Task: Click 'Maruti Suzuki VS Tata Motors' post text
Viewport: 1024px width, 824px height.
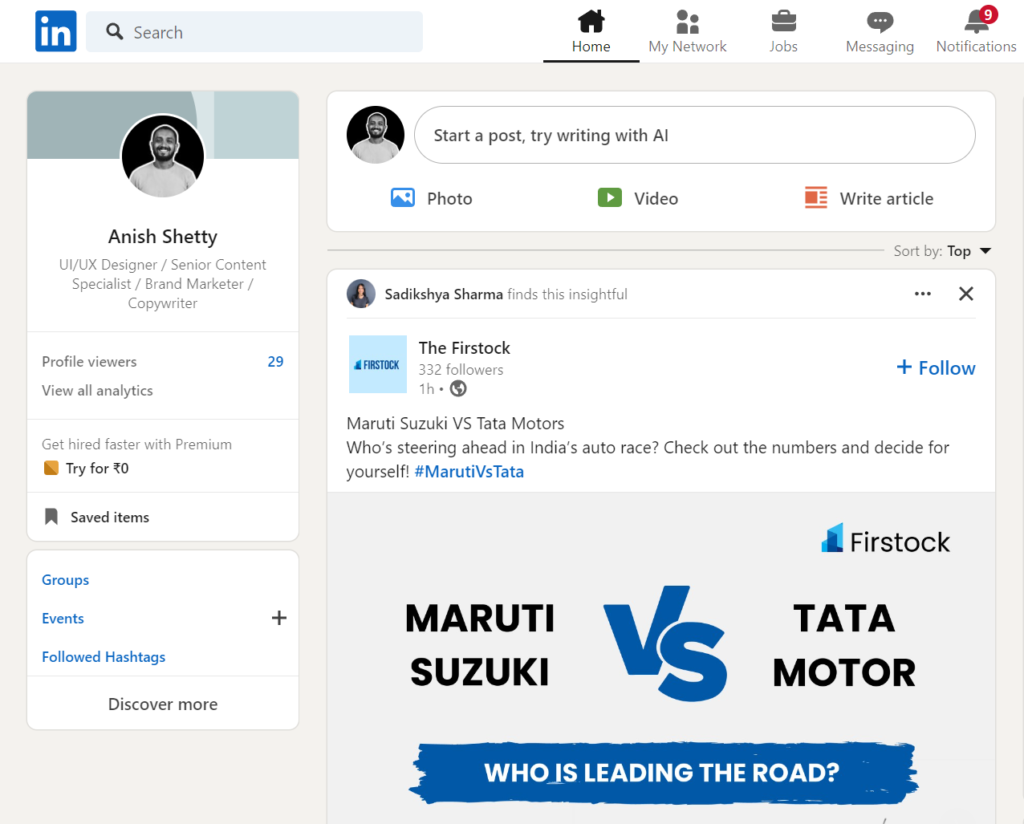Action: [455, 424]
